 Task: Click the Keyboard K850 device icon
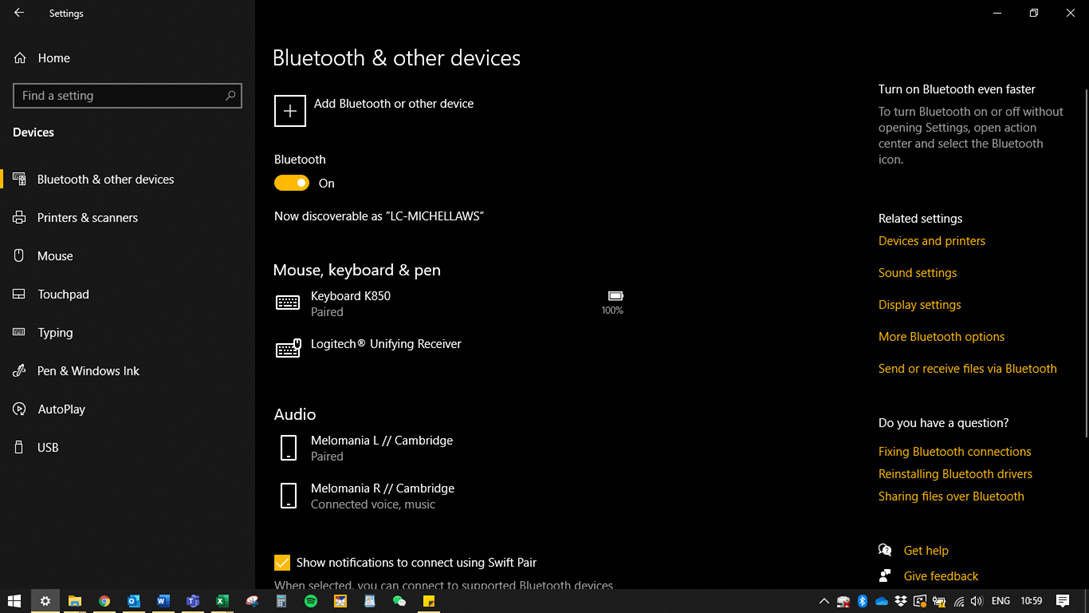(288, 303)
